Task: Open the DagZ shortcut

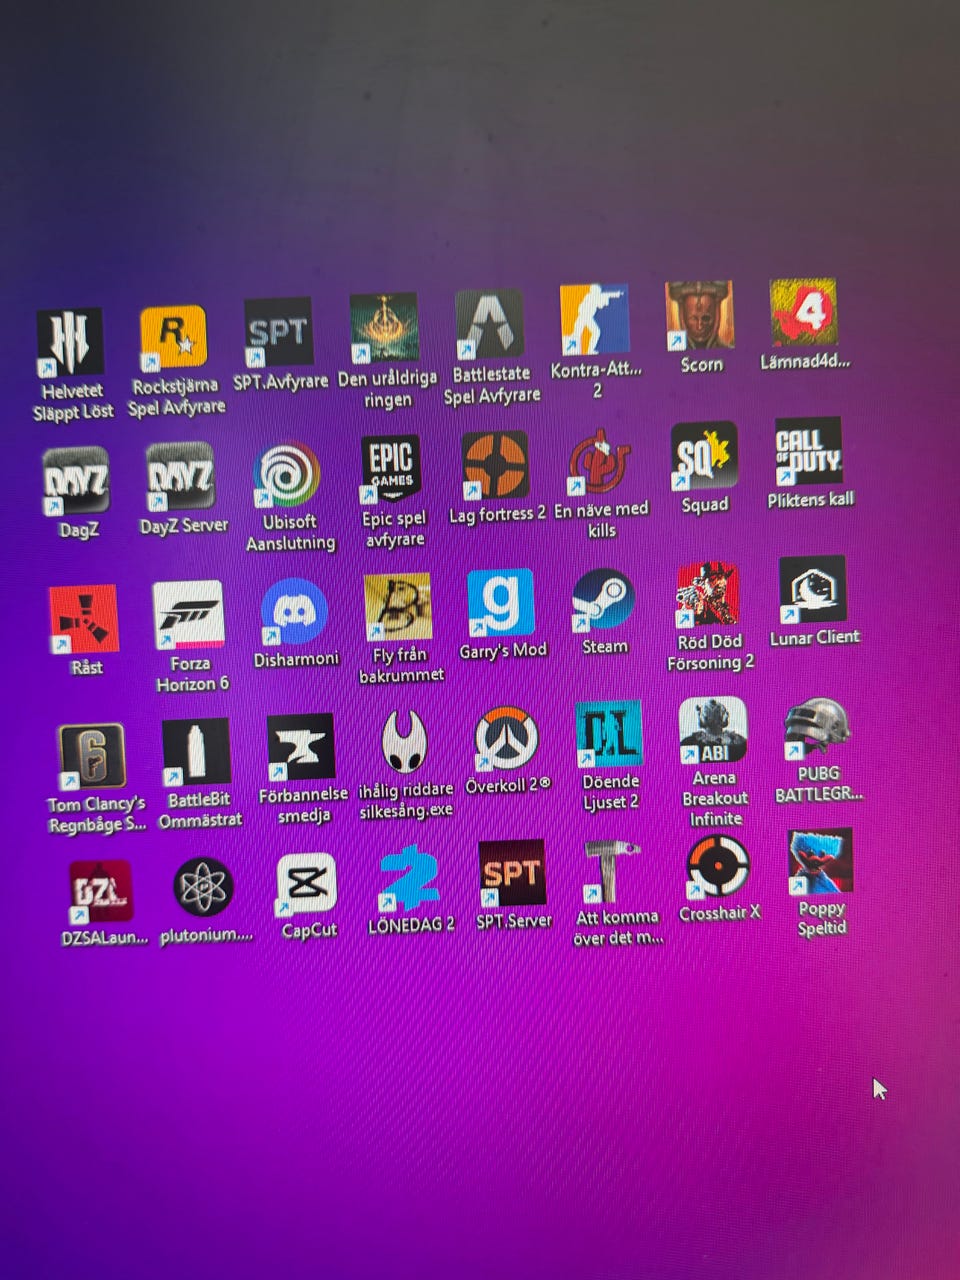Action: [x=76, y=481]
